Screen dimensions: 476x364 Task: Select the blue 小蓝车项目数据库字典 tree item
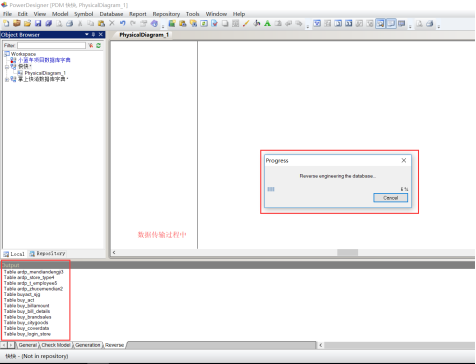click(x=44, y=60)
